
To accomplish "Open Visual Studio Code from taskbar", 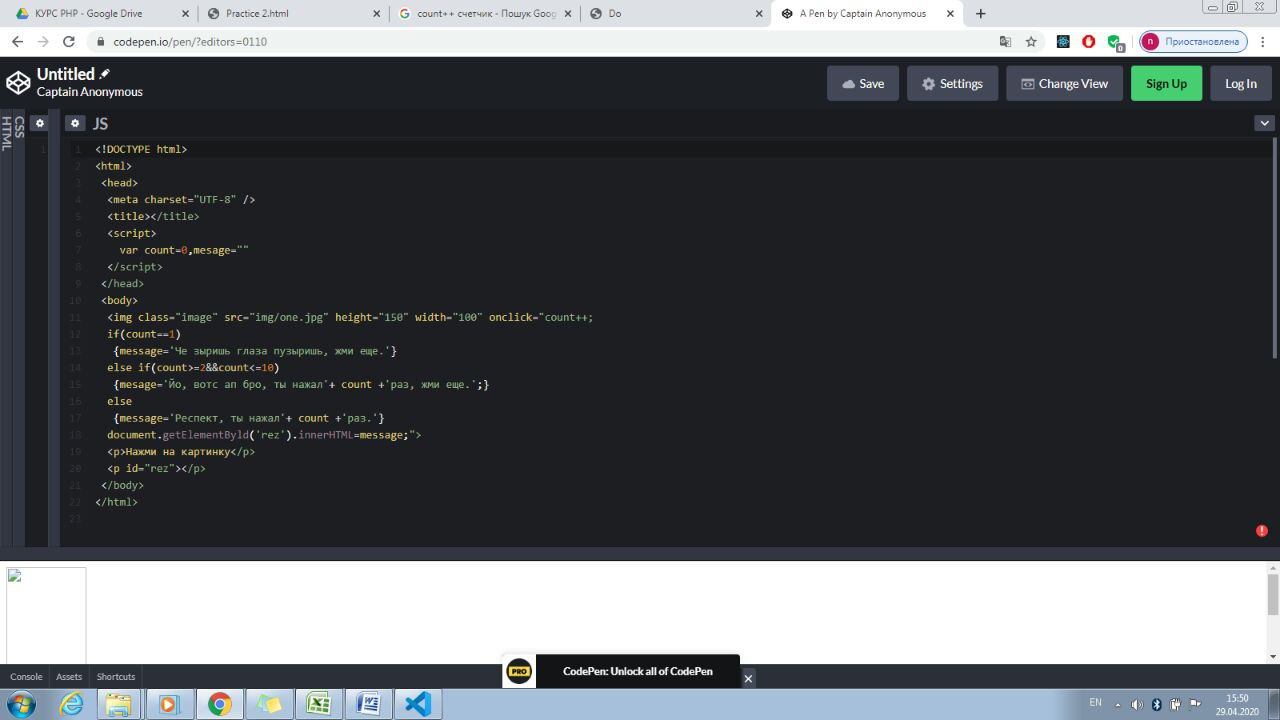I will (x=417, y=704).
